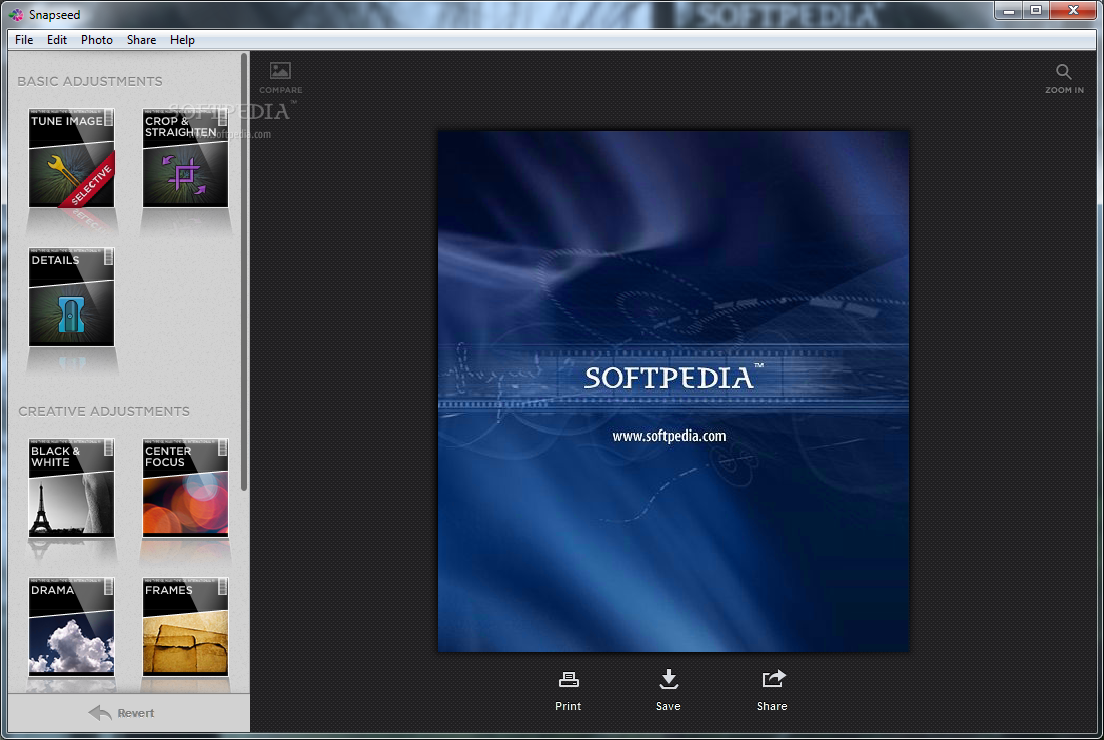Maximize the Snapseed window
This screenshot has height=740, width=1104.
tap(1036, 11)
